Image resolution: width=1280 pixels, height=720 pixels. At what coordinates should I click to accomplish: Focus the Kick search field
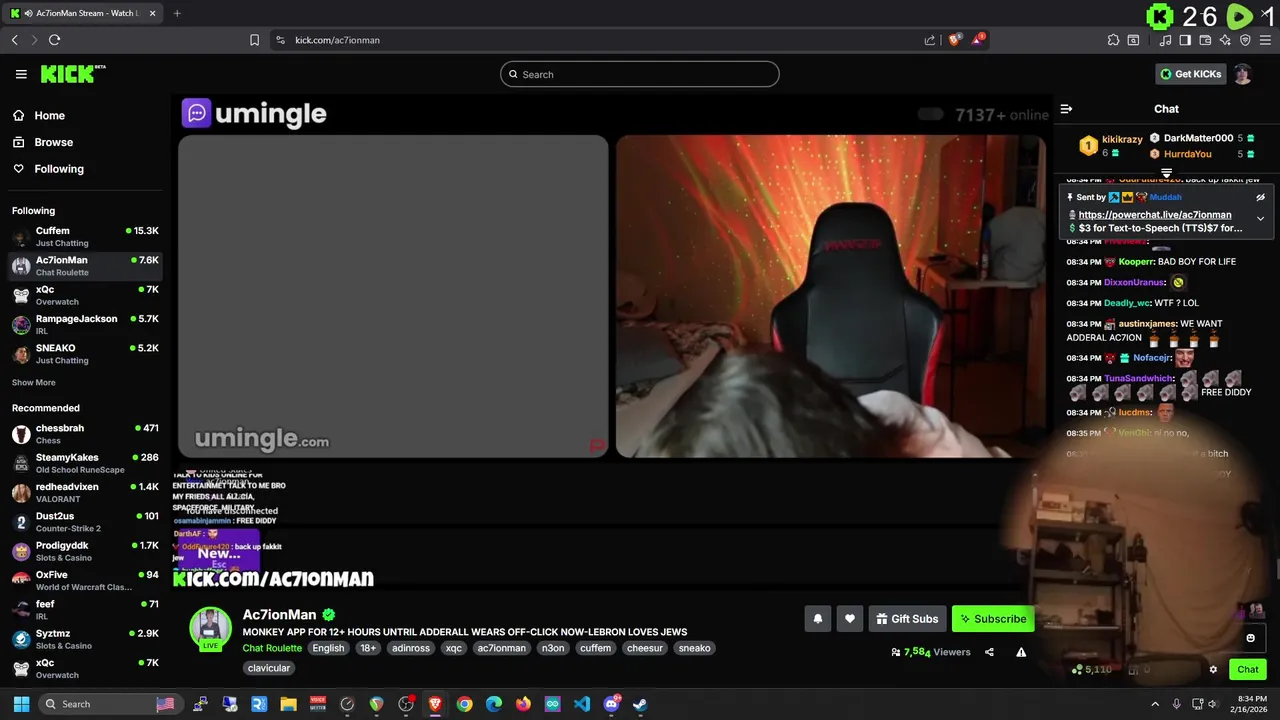pyautogui.click(x=640, y=74)
